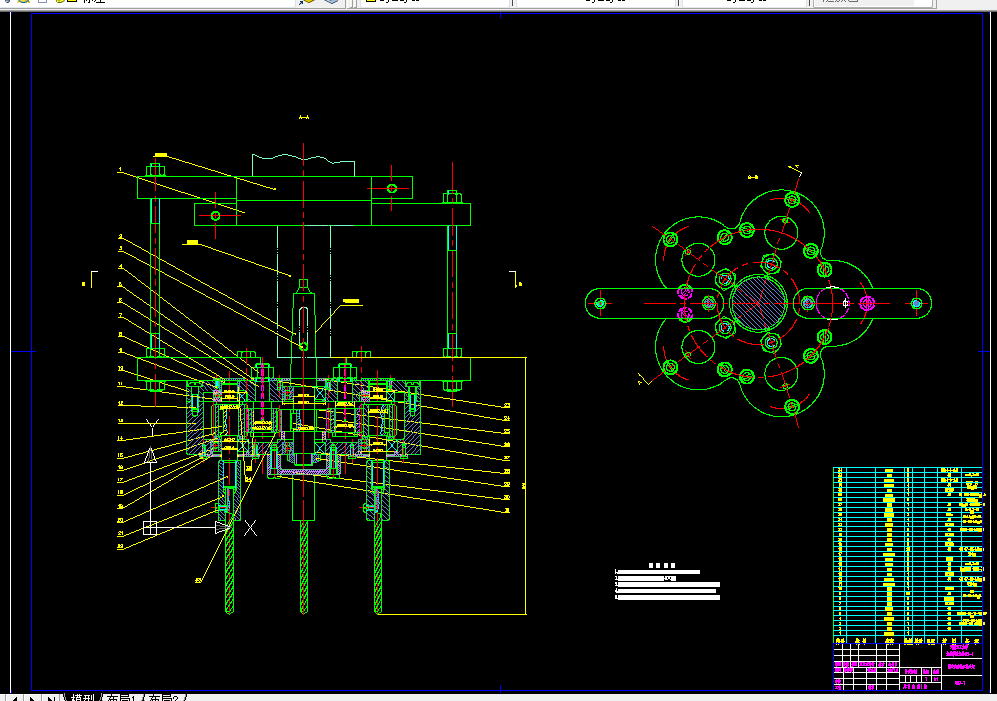
Task: Select the hatched central shaft circle in the plan view
Action: [x=759, y=303]
